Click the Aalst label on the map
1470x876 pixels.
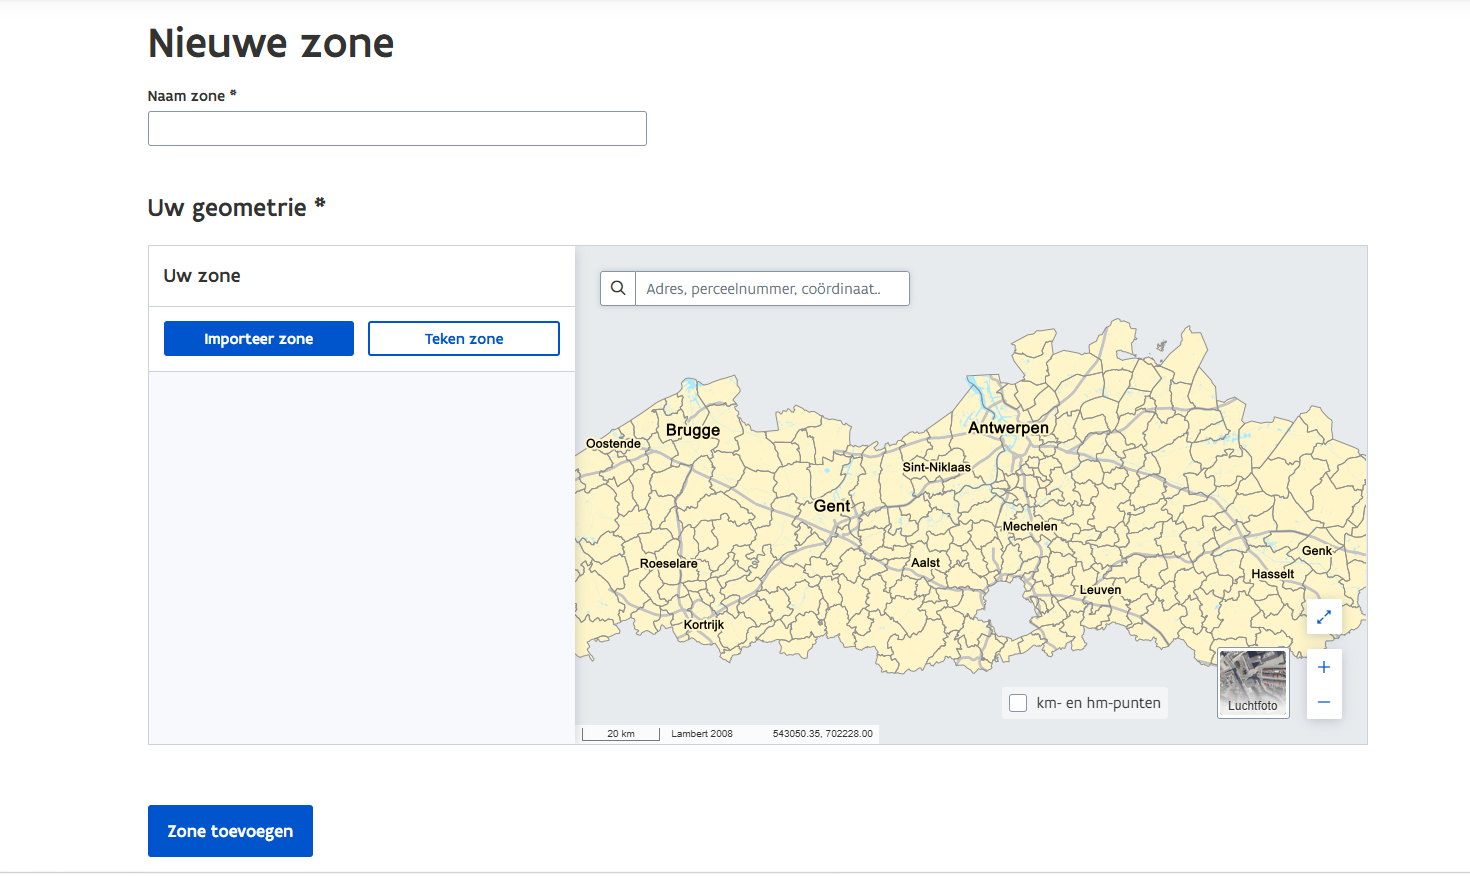[925, 563]
